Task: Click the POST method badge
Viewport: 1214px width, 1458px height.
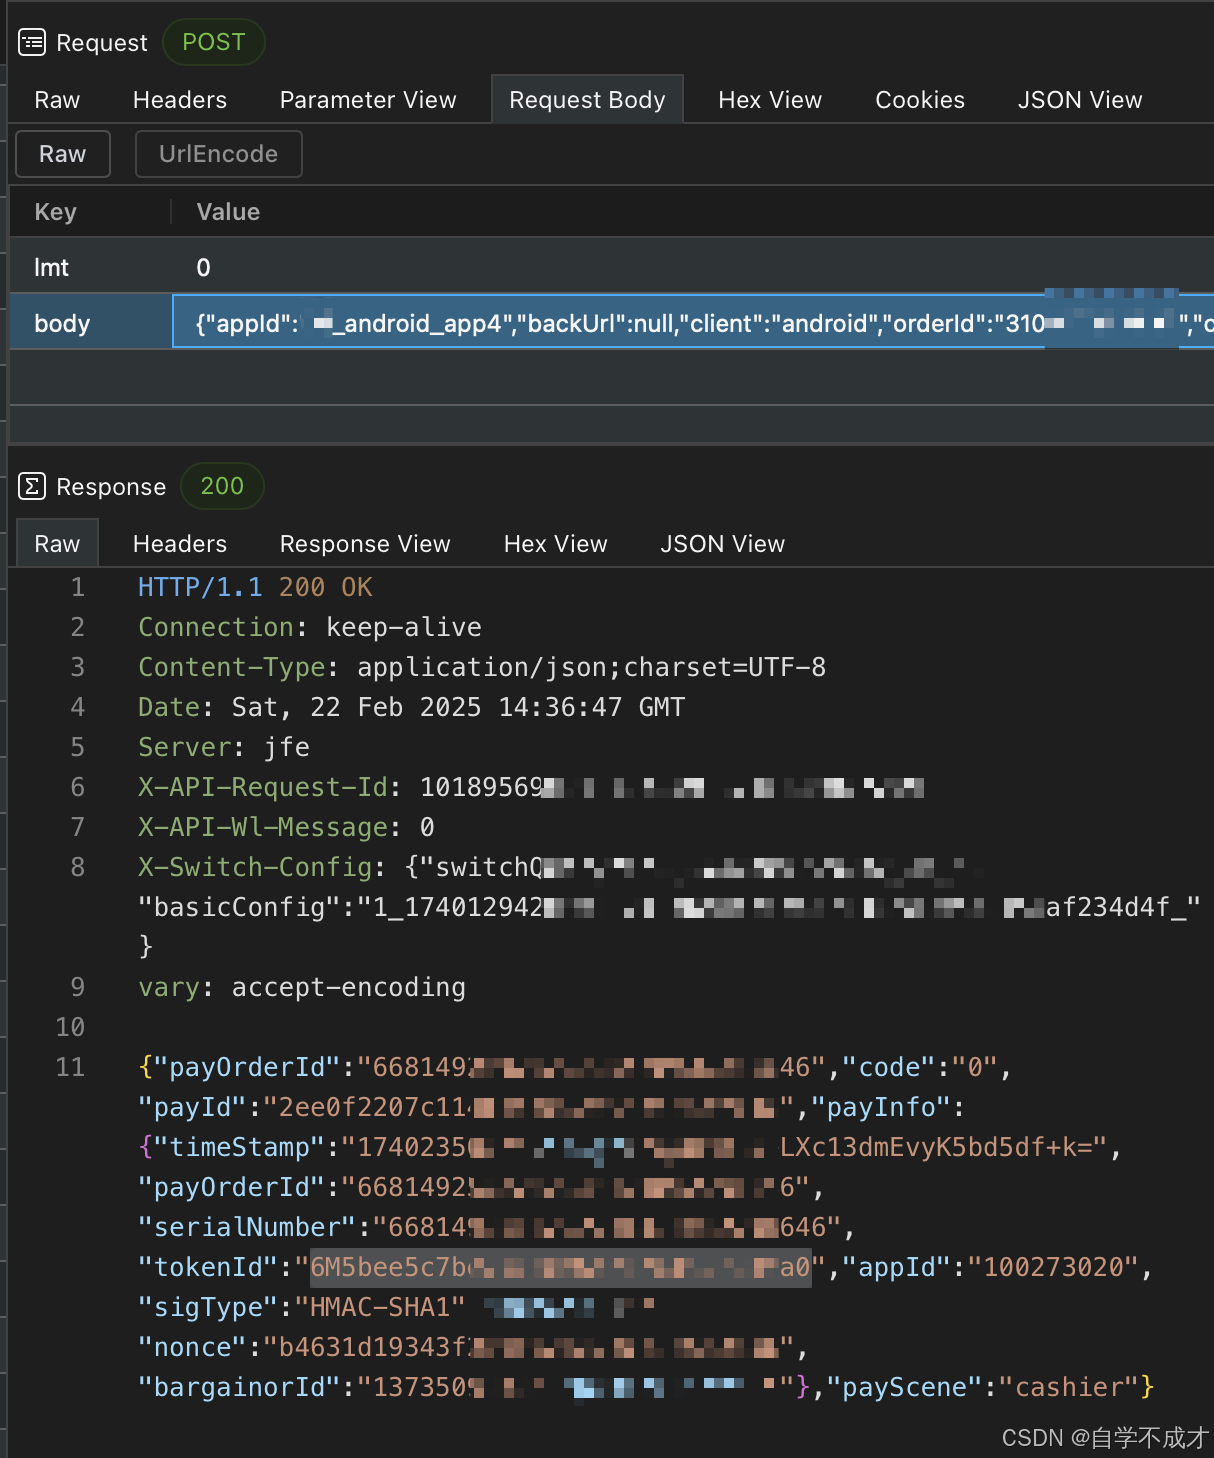Action: point(213,42)
